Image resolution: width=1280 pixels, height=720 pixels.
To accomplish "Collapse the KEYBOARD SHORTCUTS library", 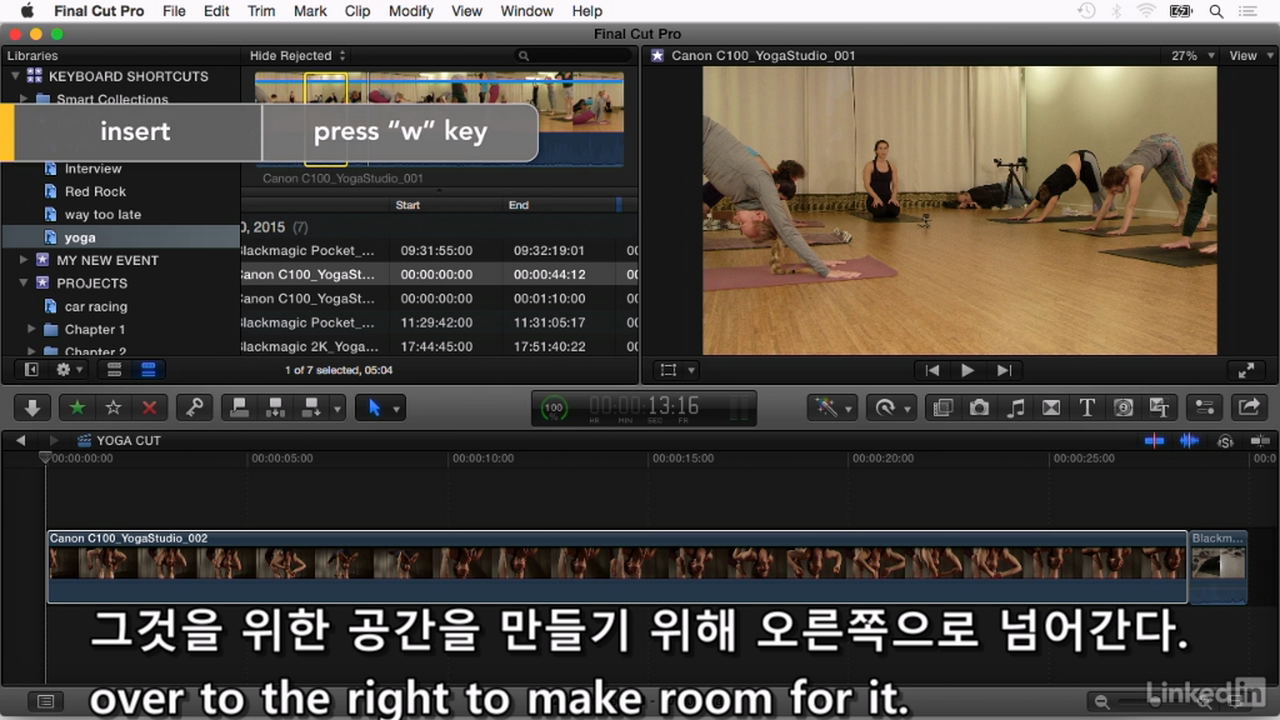I will pos(15,76).
